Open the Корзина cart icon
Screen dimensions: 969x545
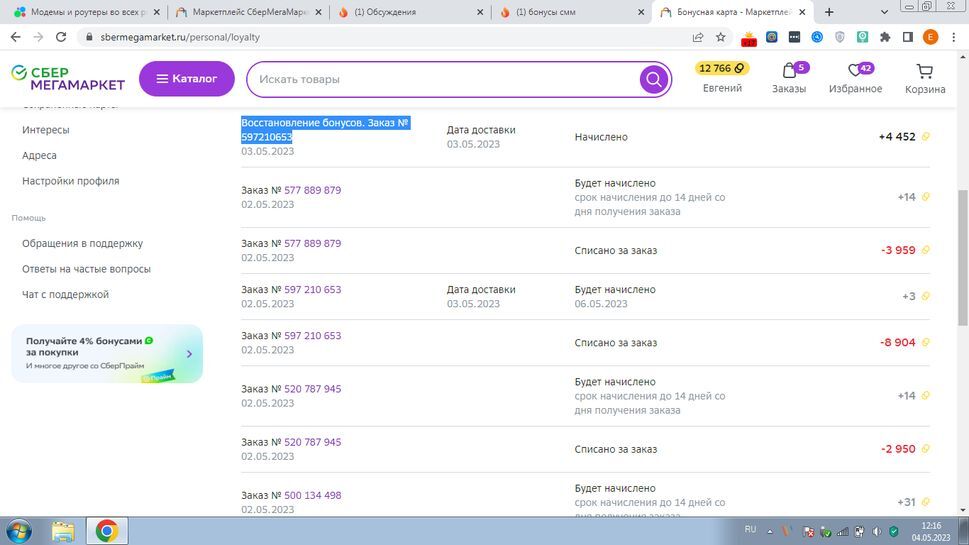(x=925, y=71)
